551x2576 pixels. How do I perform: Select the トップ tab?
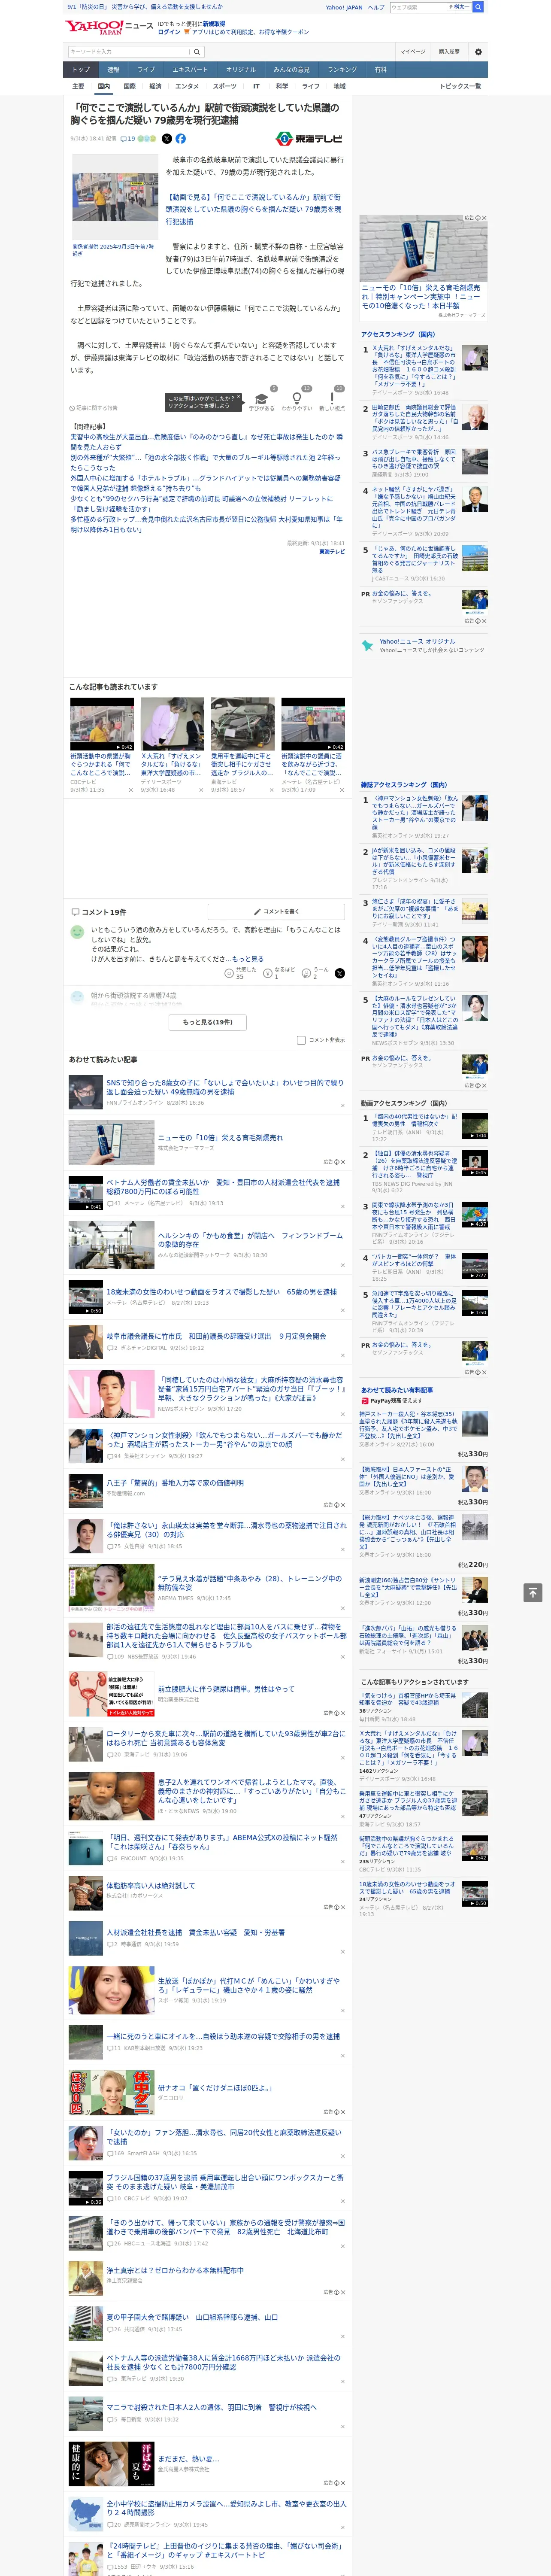pos(81,70)
